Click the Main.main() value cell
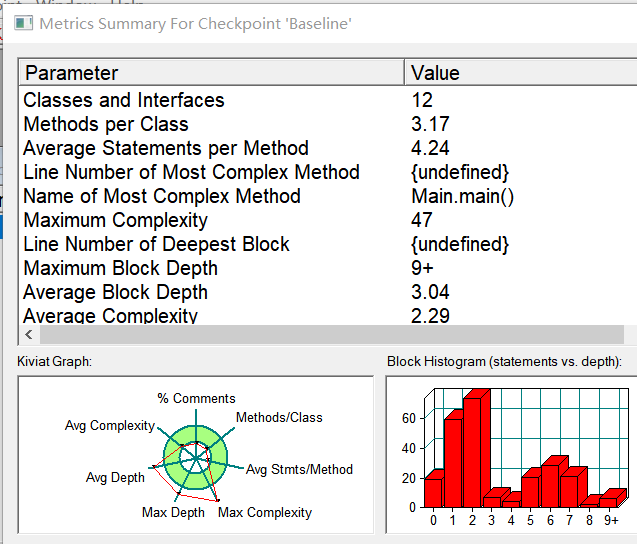Viewport: 637px width, 544px height. [x=462, y=196]
